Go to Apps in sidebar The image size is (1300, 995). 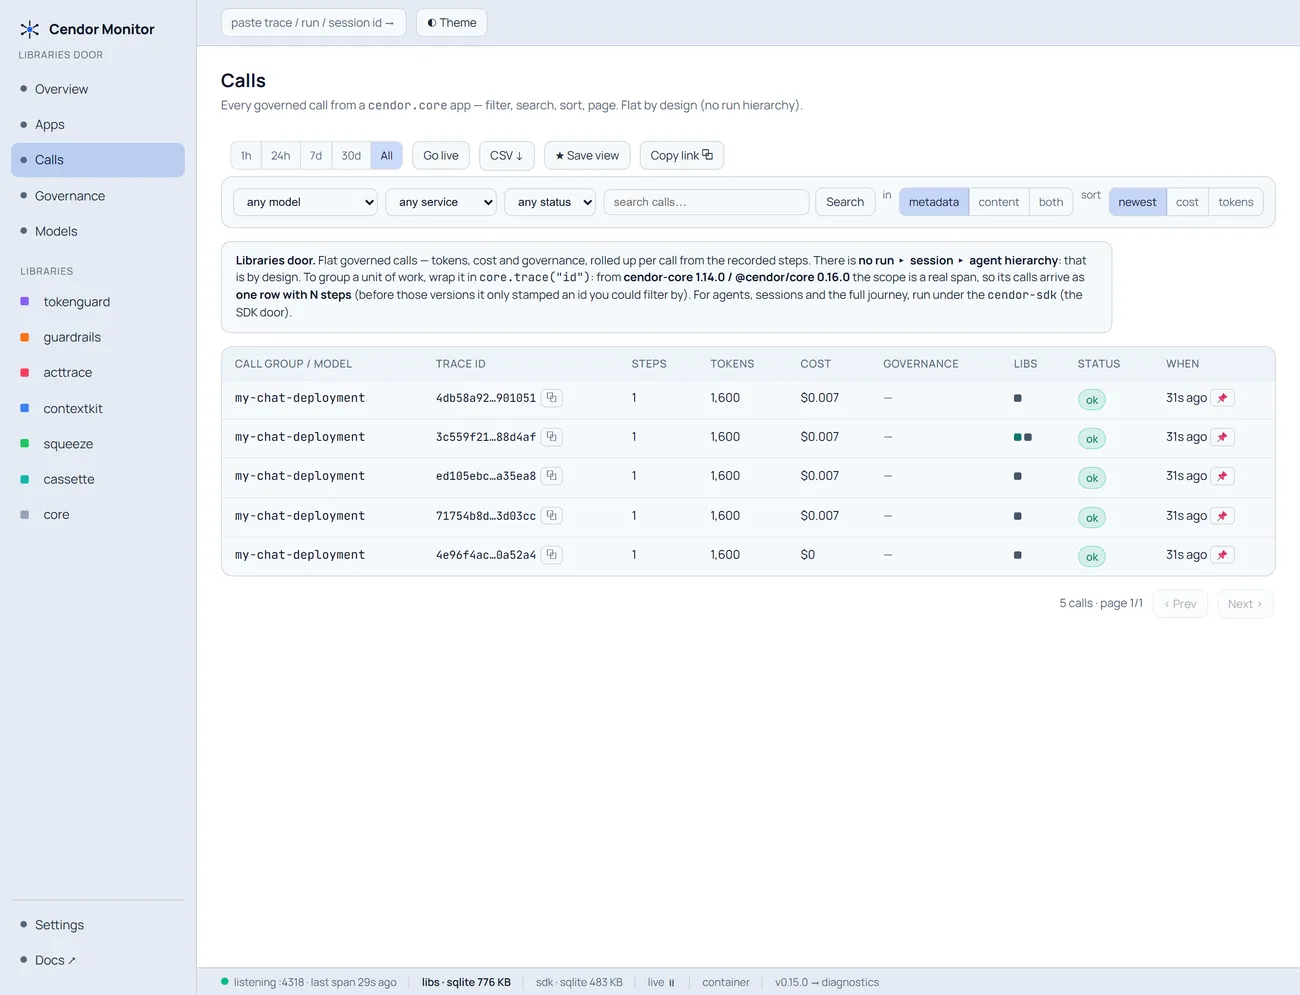click(x=98, y=124)
